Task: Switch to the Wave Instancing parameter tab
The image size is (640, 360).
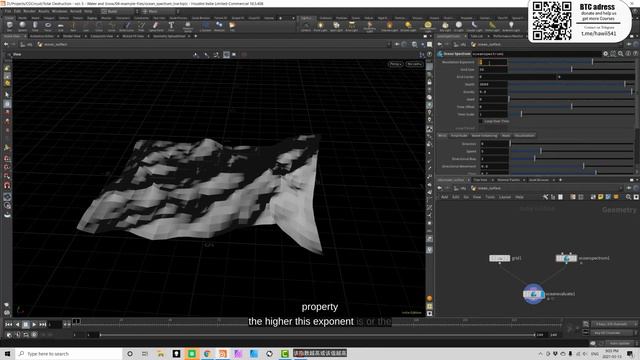Action: (x=484, y=136)
